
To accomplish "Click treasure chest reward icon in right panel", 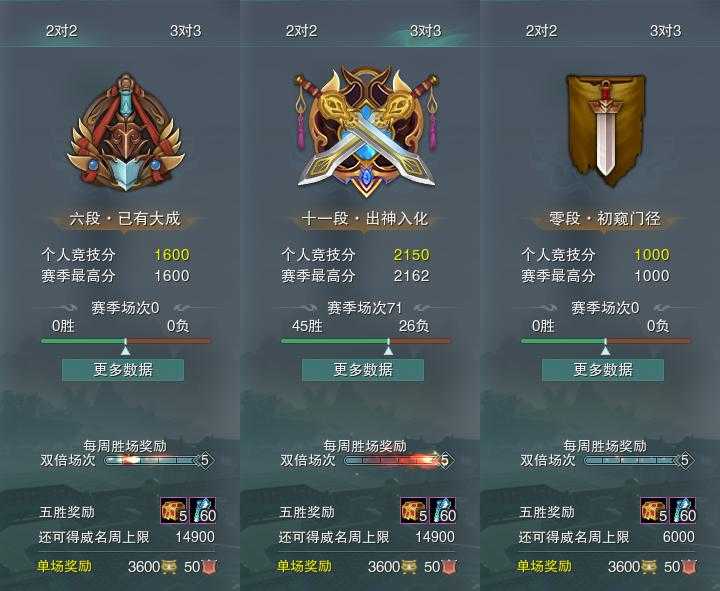I will tap(654, 511).
